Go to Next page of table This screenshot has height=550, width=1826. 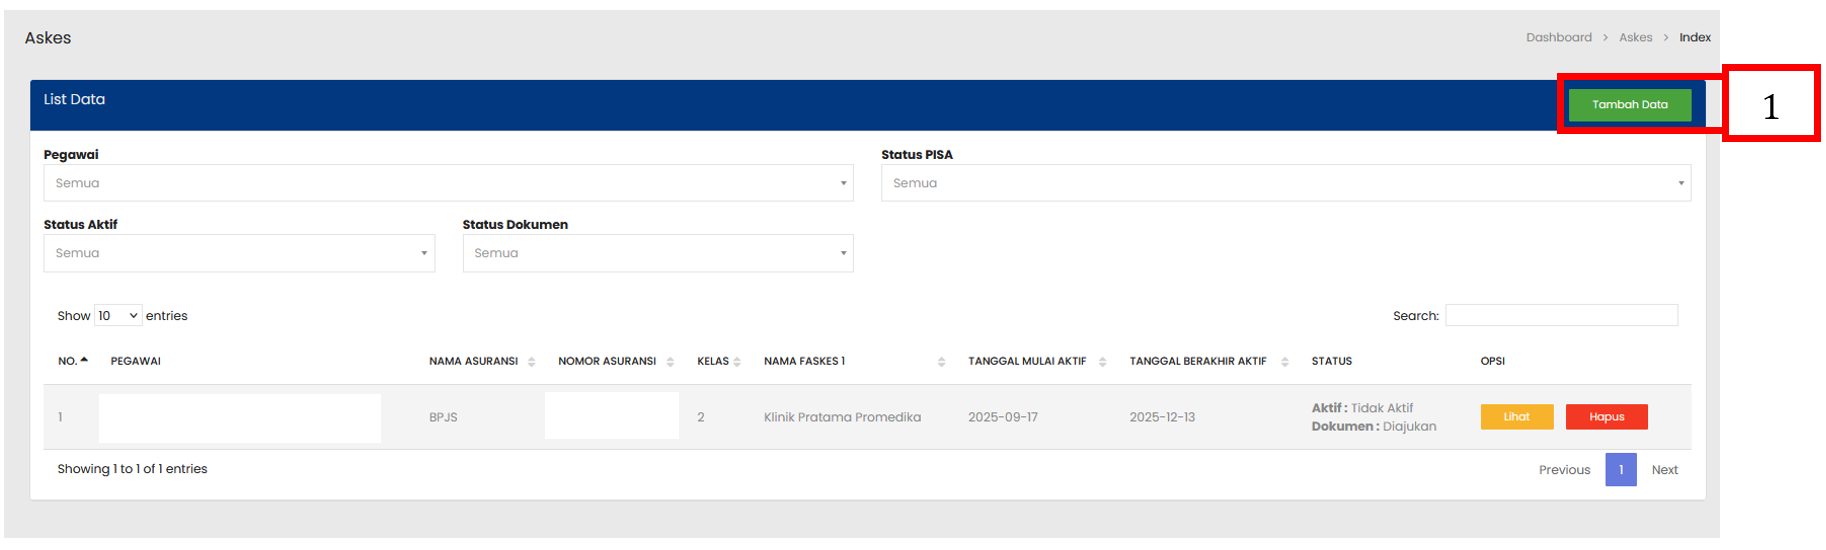pos(1664,470)
